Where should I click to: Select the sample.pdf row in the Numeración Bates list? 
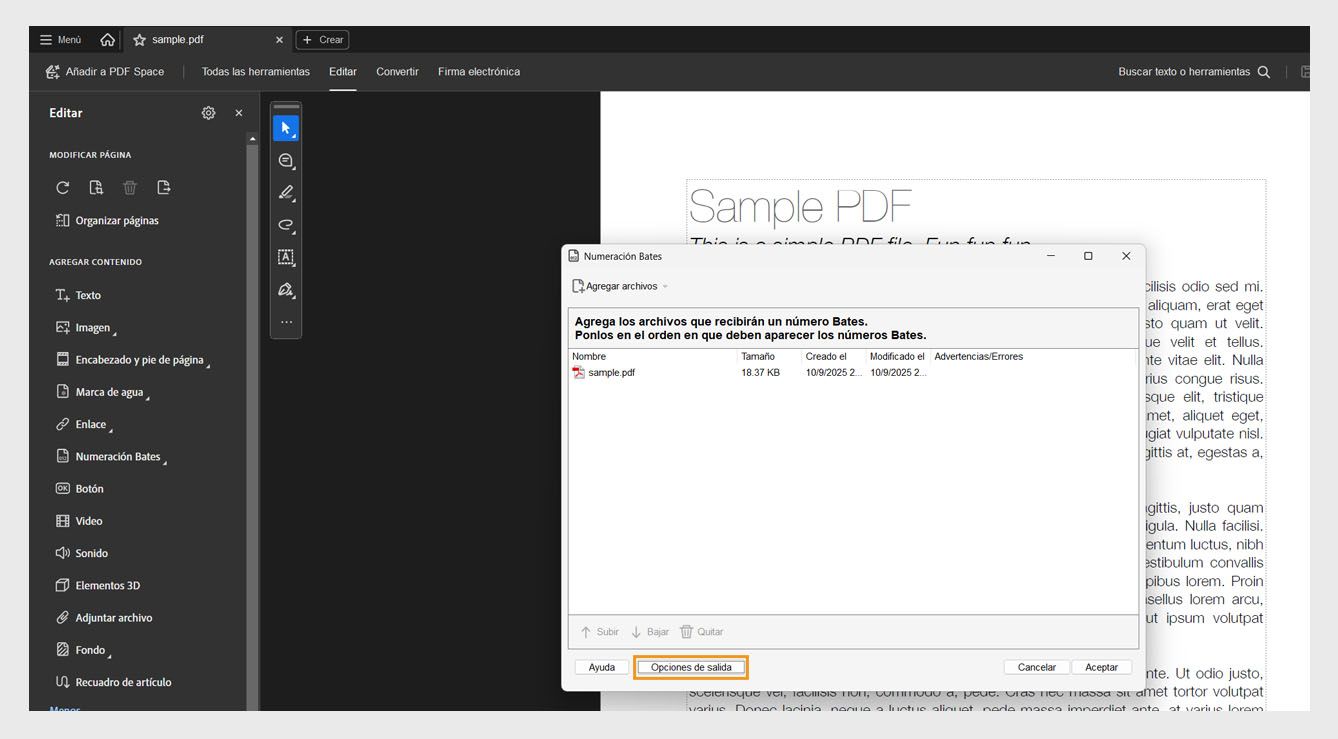coord(853,373)
